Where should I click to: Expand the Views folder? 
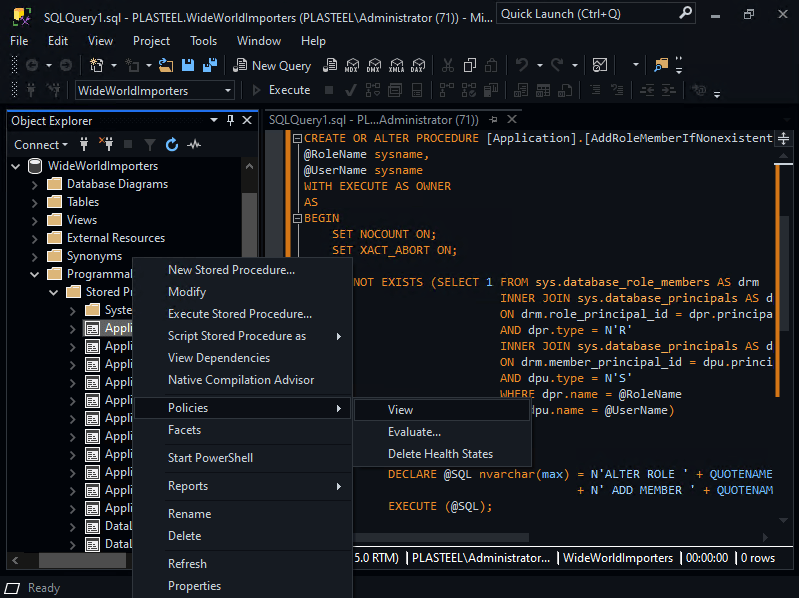[x=35, y=221]
